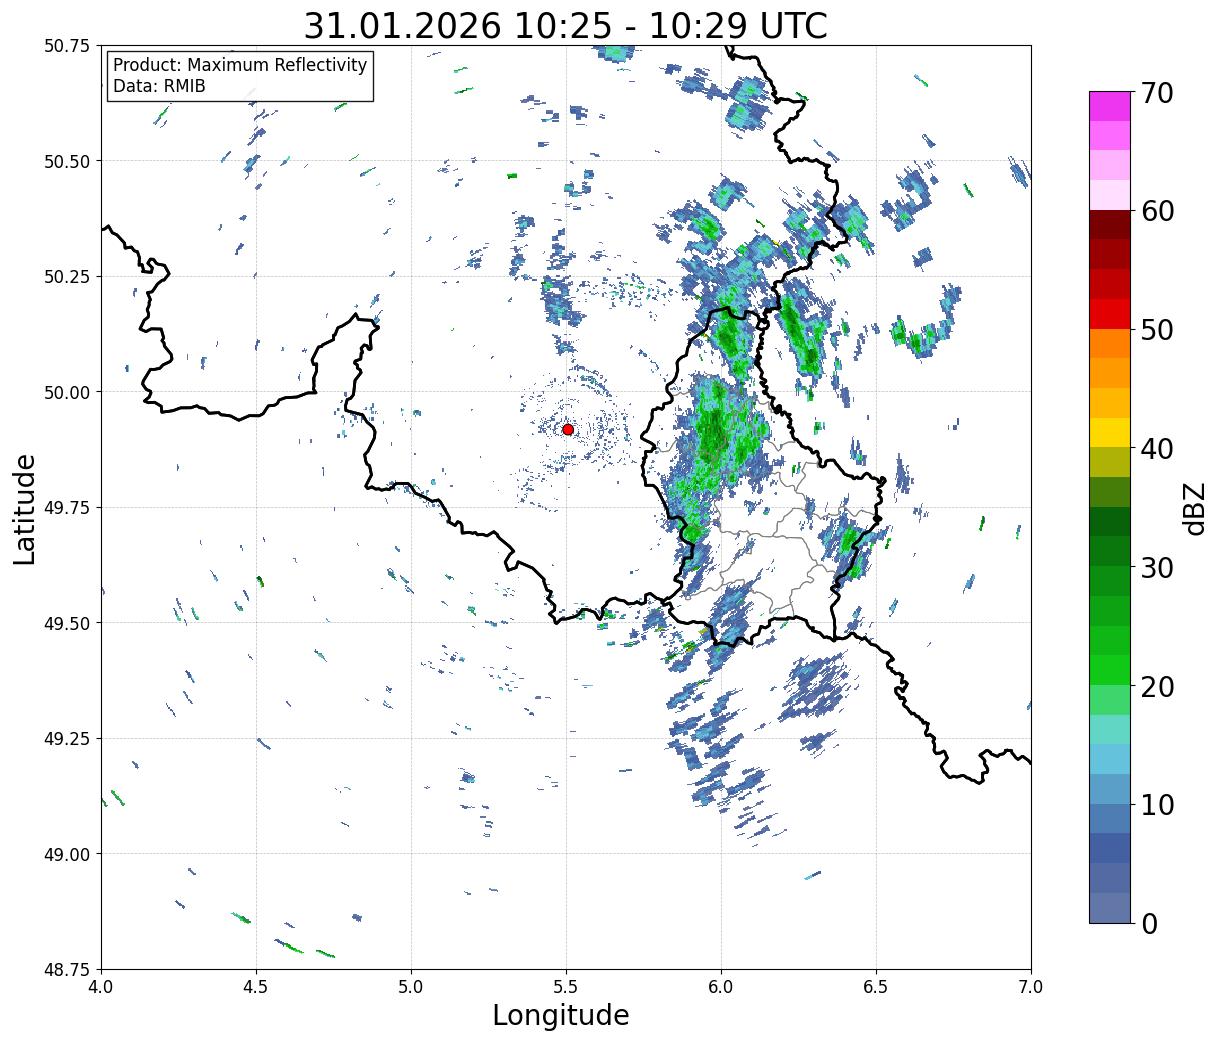Screen dimensions: 1219x1040
Task: Click the colorbar tick label 10
Action: tap(1157, 804)
